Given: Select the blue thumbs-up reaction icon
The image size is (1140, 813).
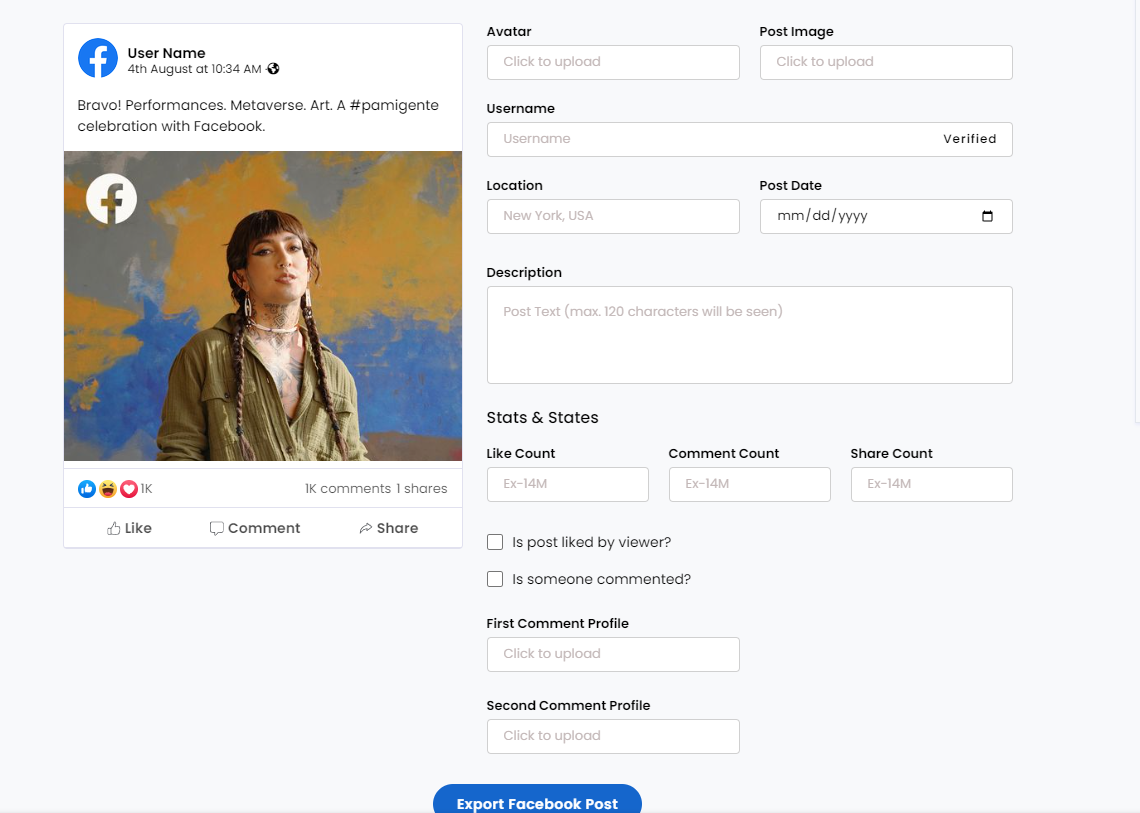Looking at the screenshot, I should 86,489.
